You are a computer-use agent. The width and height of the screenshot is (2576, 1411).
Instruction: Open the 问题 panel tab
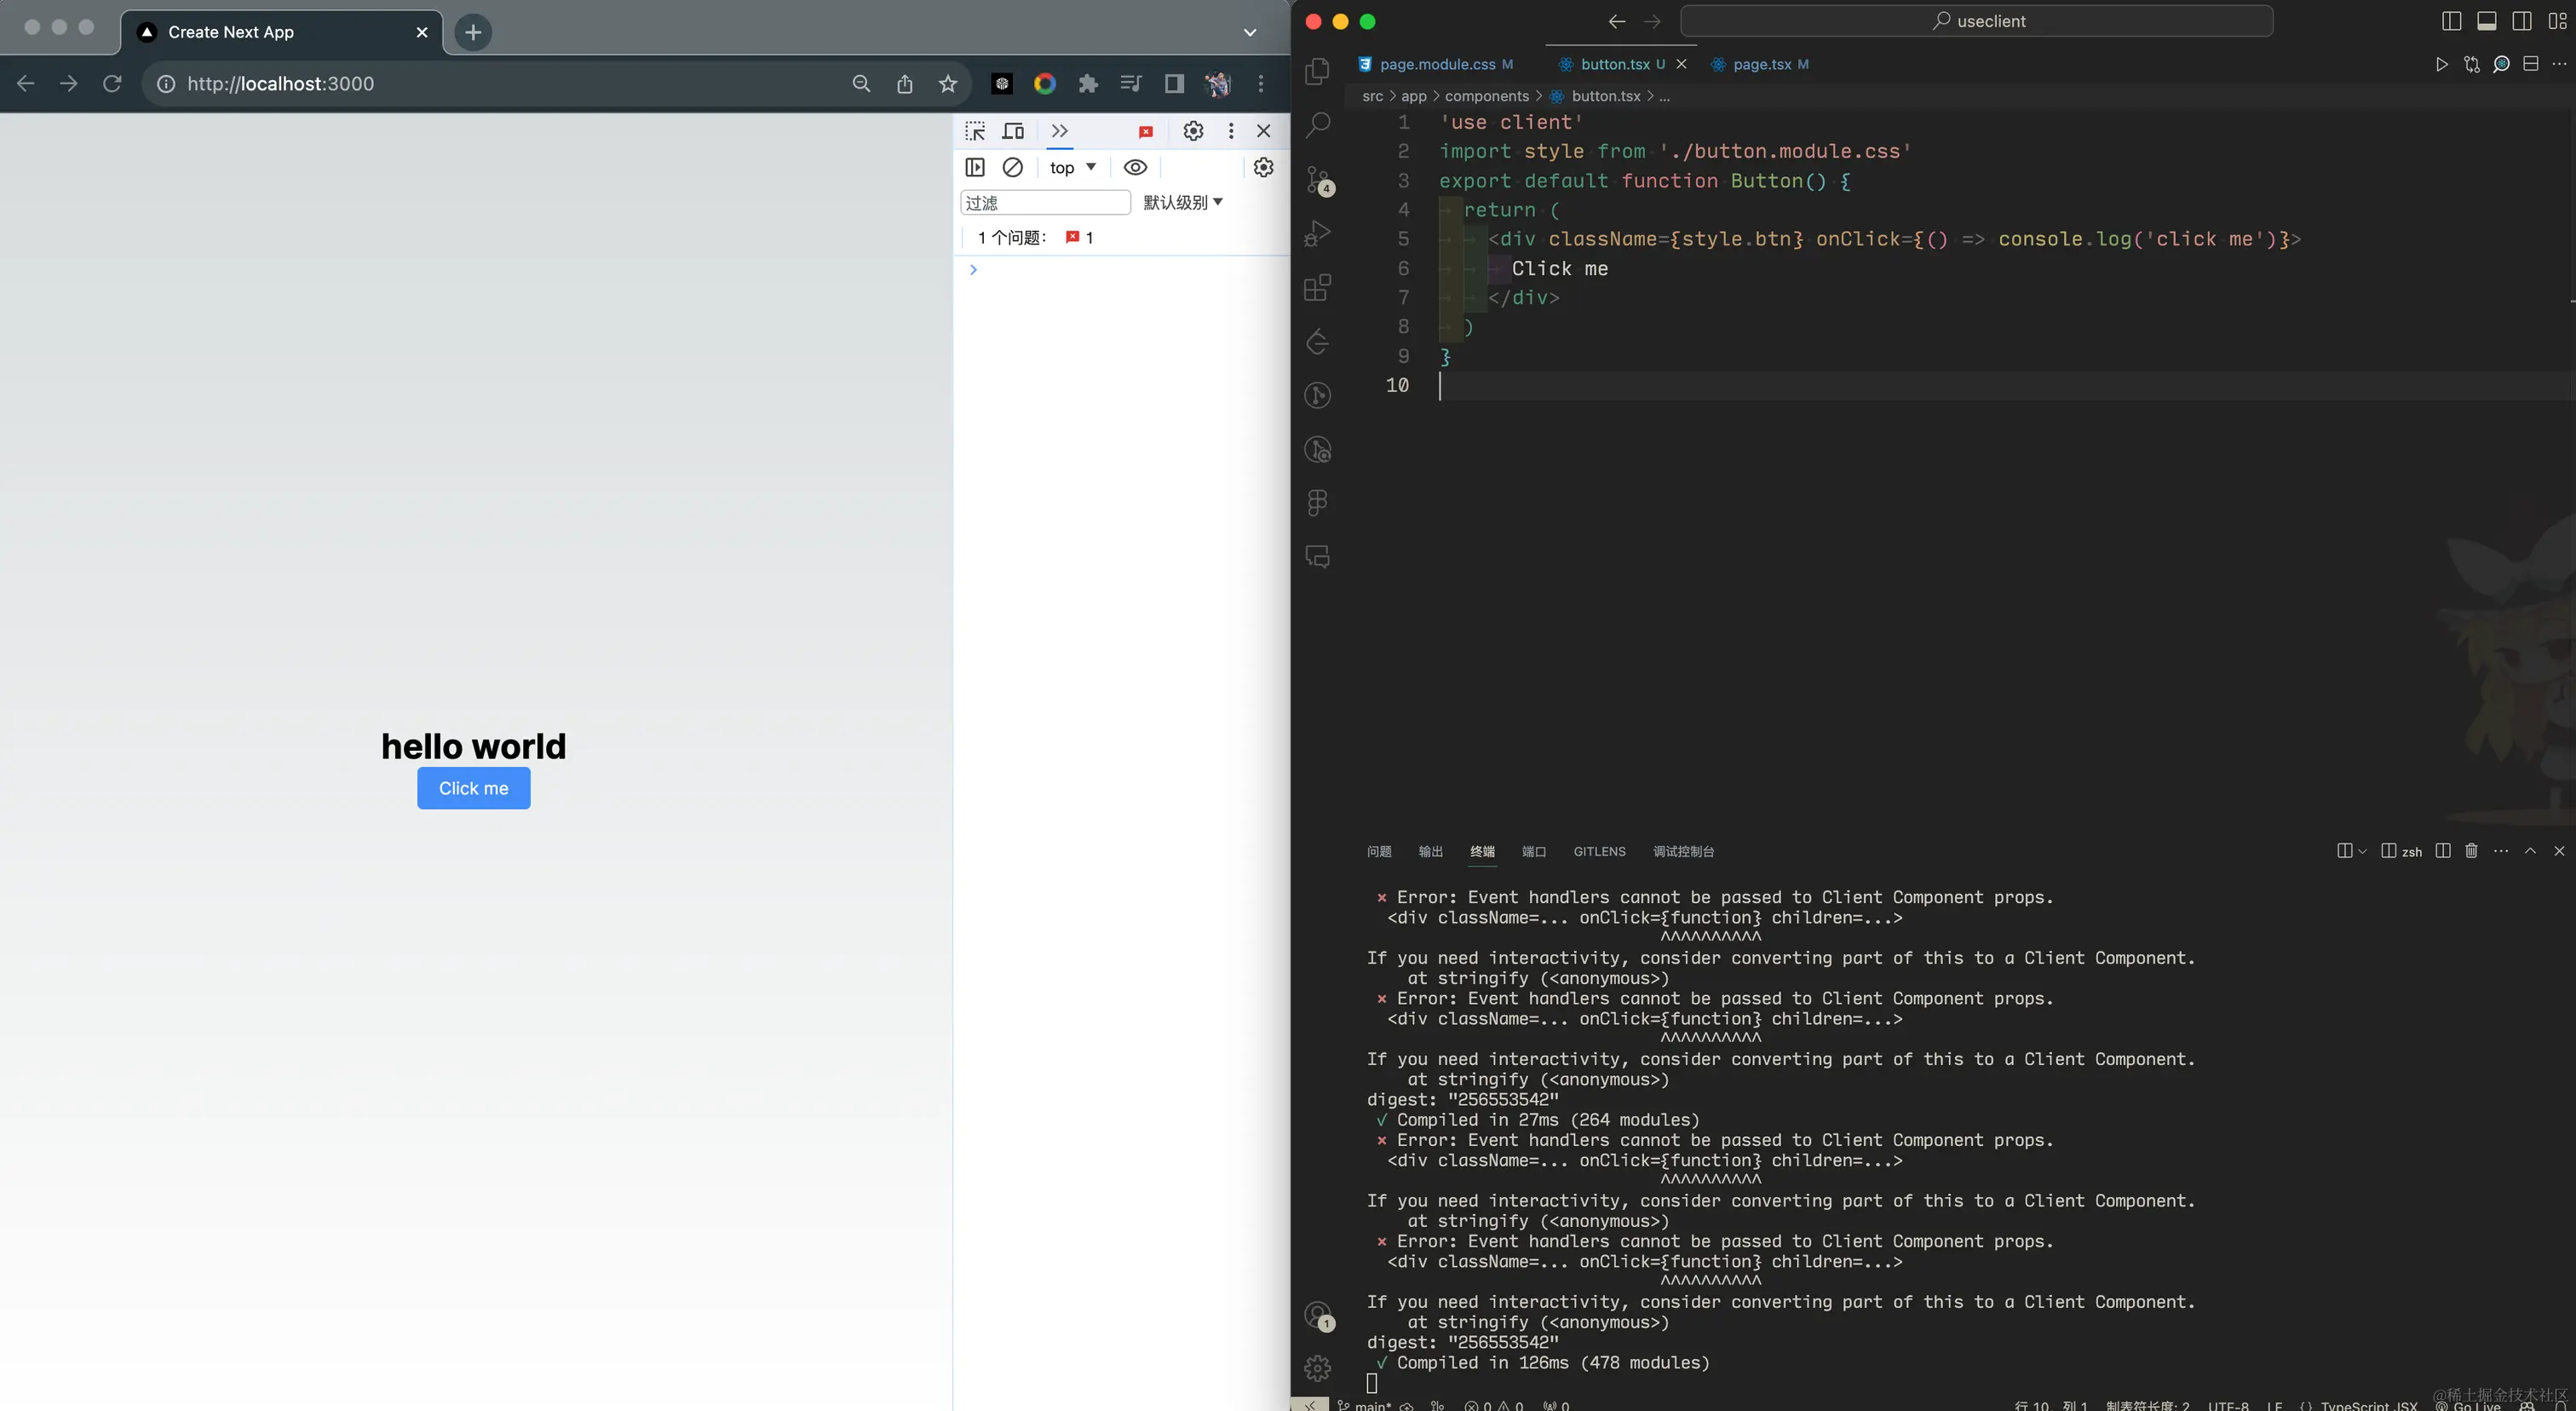1378,851
